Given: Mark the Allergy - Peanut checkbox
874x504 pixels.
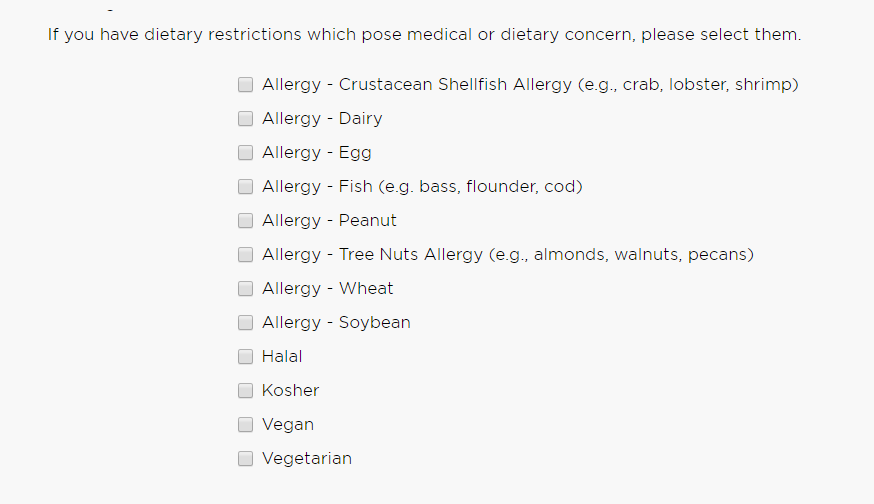Looking at the screenshot, I should tap(245, 221).
